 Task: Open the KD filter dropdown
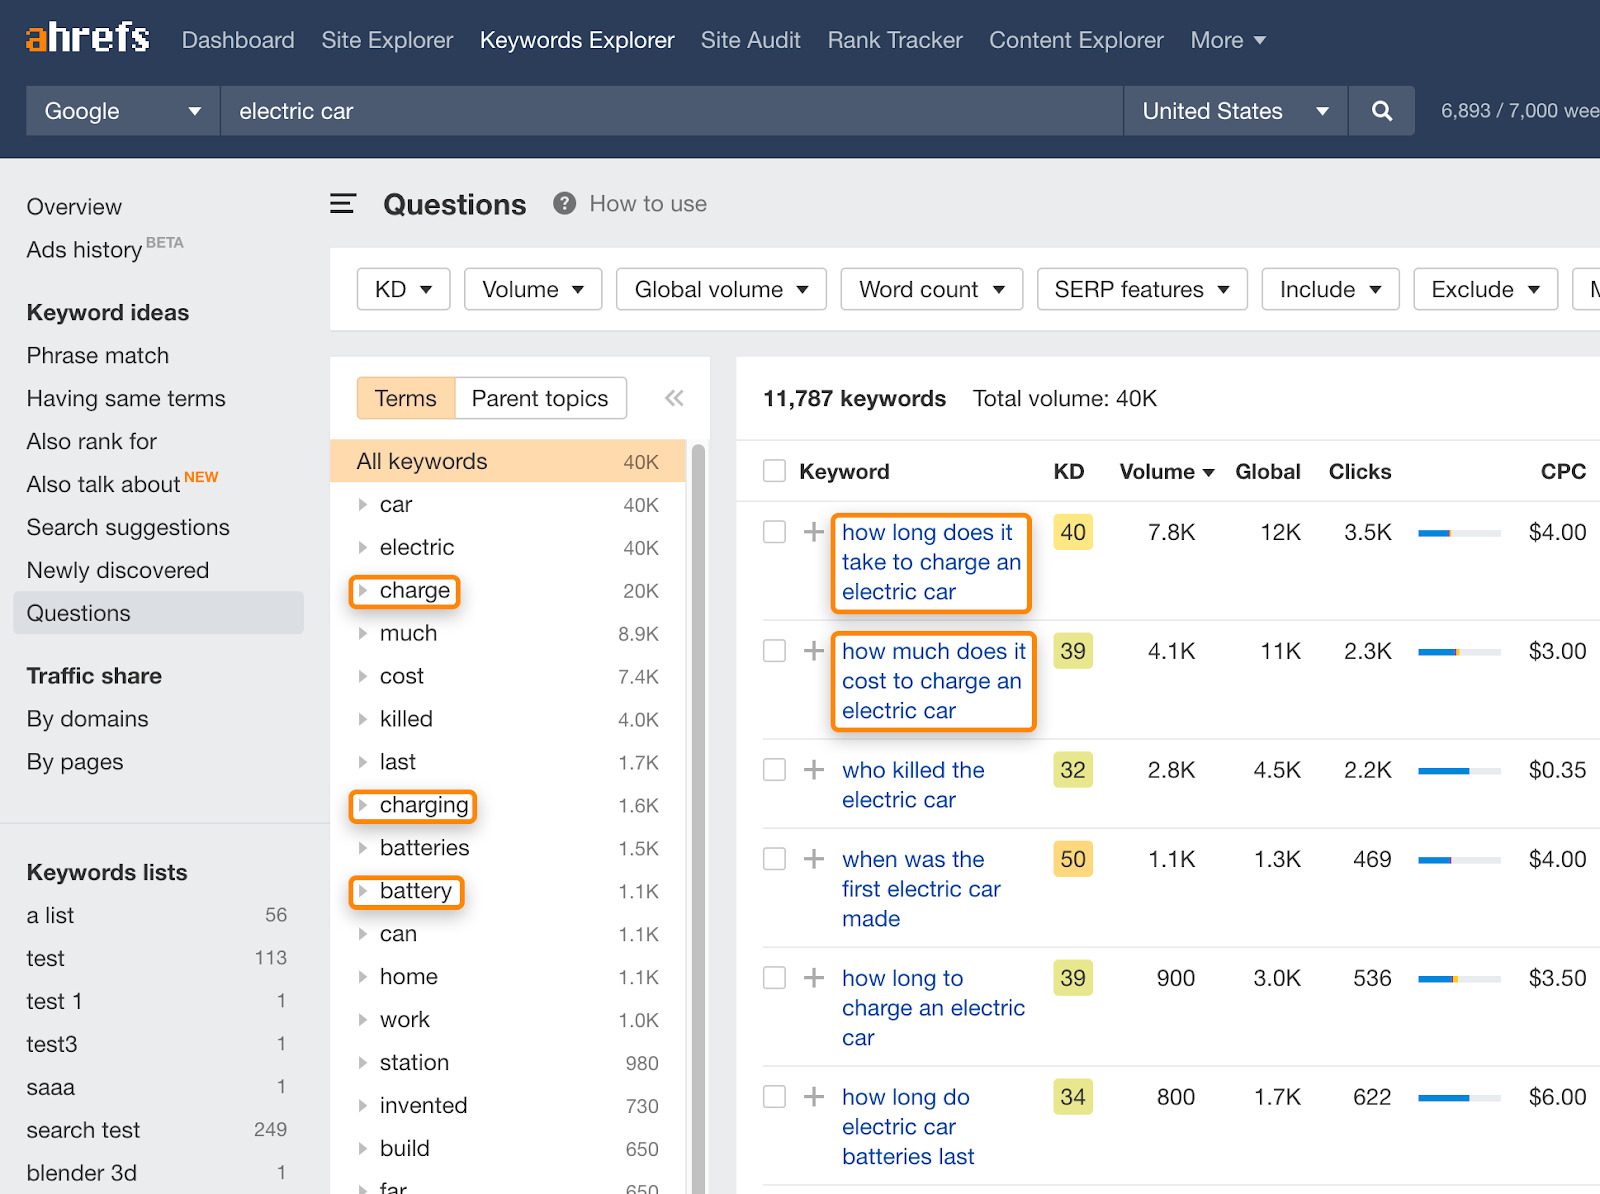[403, 289]
